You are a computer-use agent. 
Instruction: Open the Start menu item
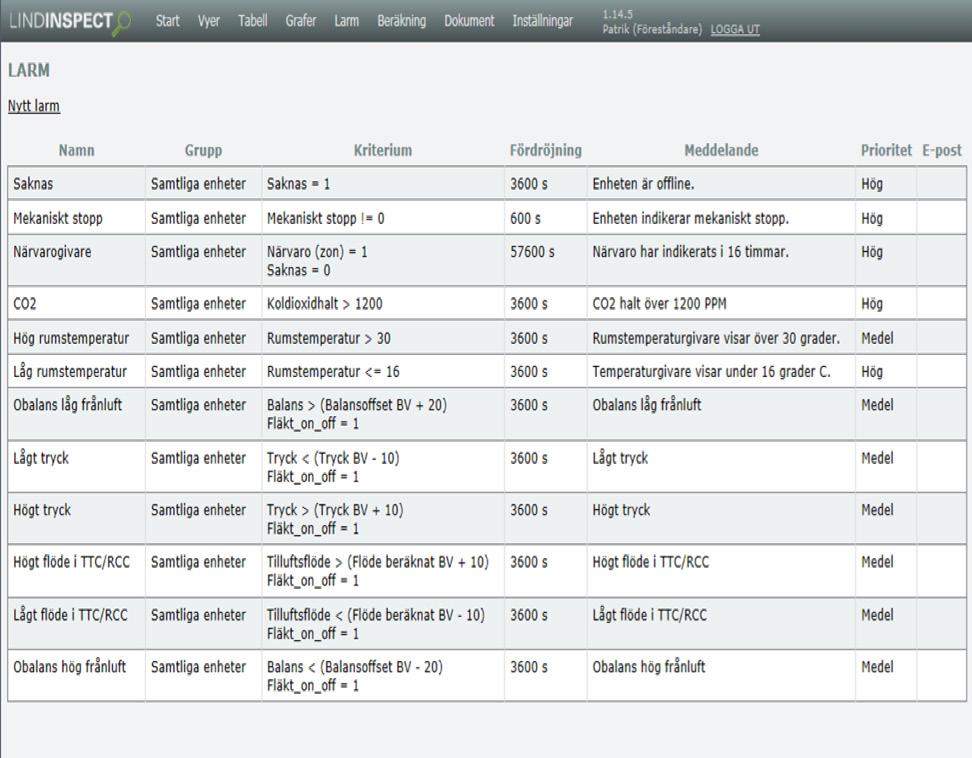click(x=167, y=21)
